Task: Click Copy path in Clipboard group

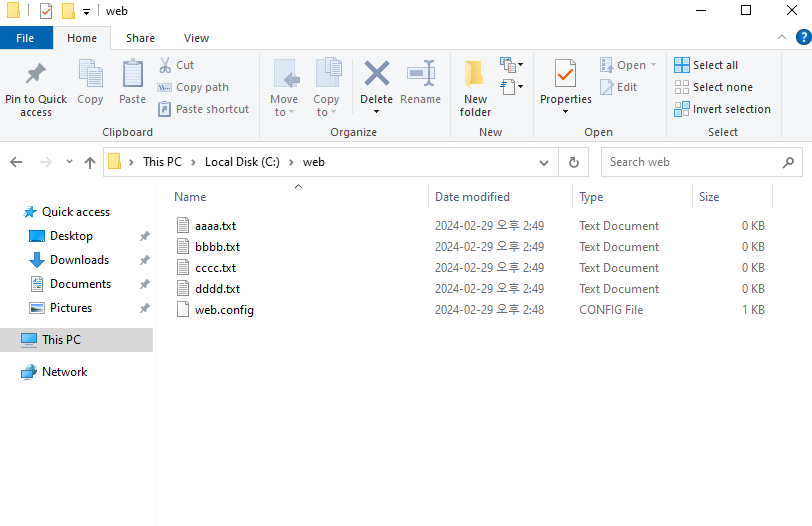Action: 193,87
